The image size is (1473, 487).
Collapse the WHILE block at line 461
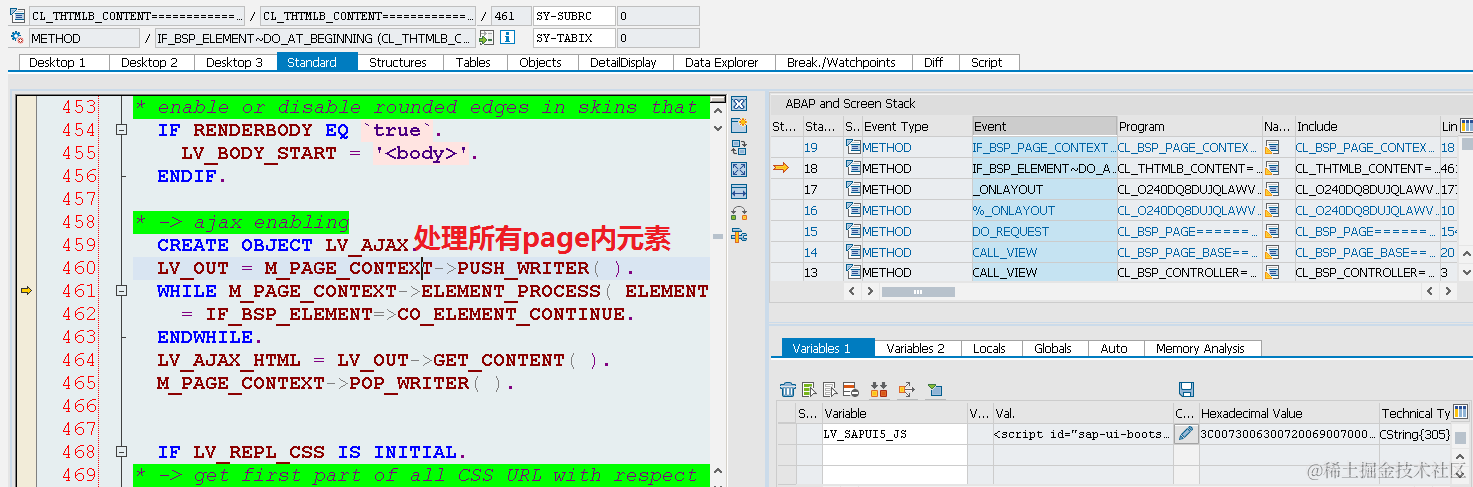(121, 291)
